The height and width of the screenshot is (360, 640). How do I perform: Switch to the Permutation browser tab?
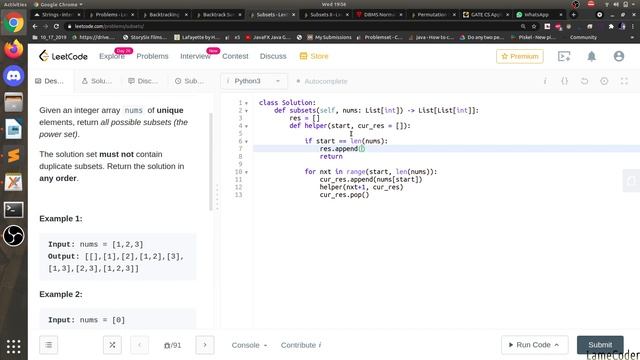pos(431,15)
